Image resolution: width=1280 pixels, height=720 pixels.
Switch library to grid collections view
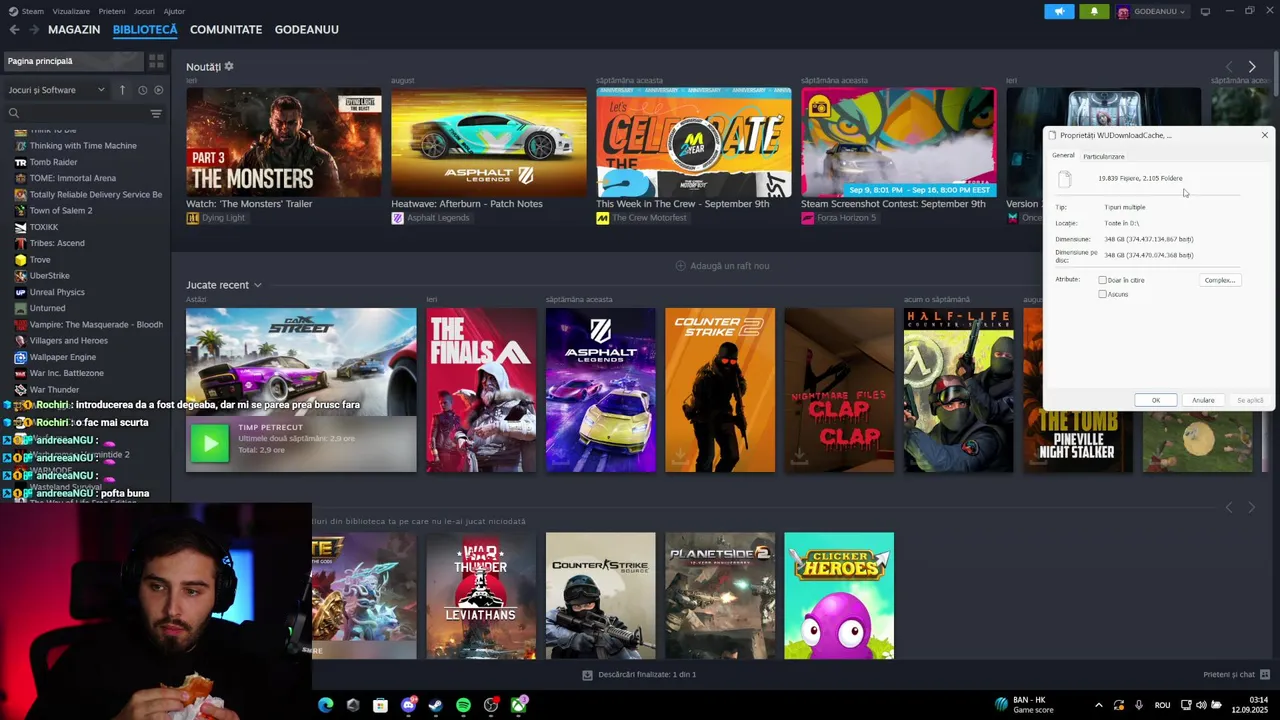pos(156,61)
